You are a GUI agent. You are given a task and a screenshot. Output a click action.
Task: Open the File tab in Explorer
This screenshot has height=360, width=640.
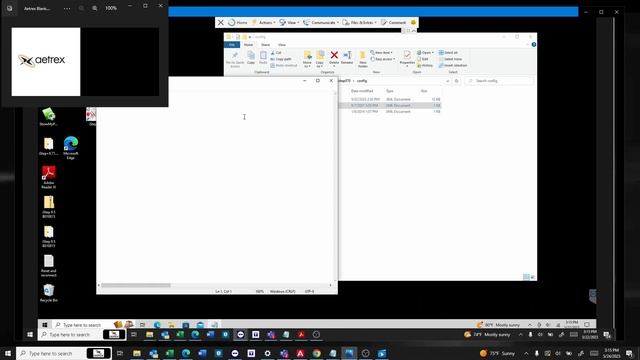(232, 44)
